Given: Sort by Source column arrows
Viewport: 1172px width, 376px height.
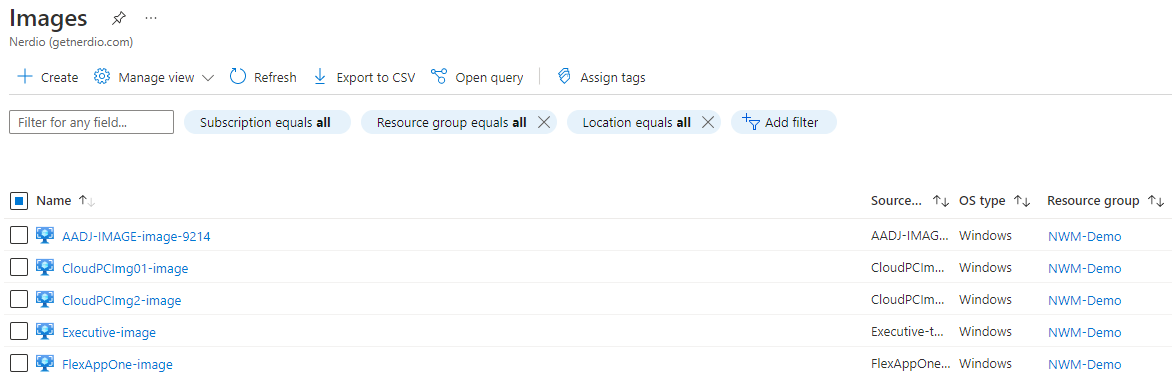Looking at the screenshot, I should pyautogui.click(x=940, y=201).
